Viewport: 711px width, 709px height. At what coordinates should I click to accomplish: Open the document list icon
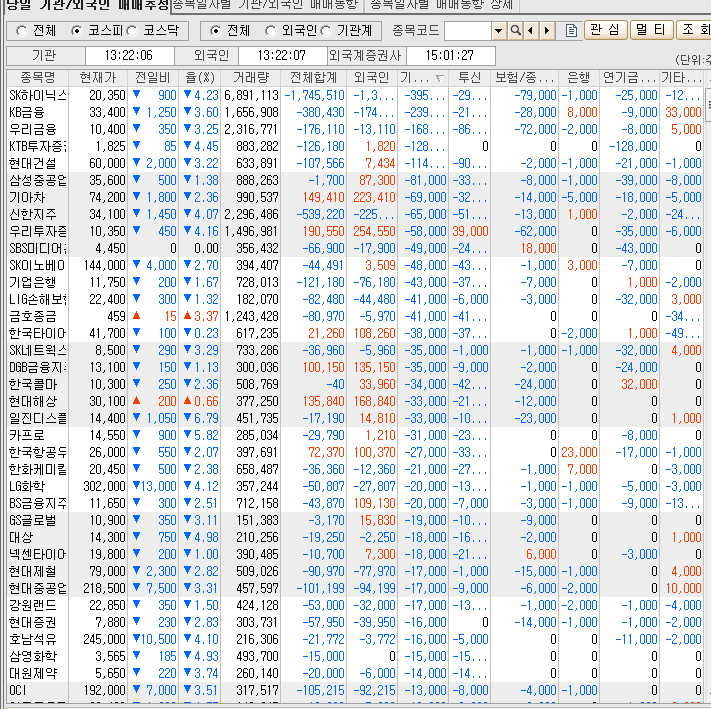pyautogui.click(x=571, y=31)
